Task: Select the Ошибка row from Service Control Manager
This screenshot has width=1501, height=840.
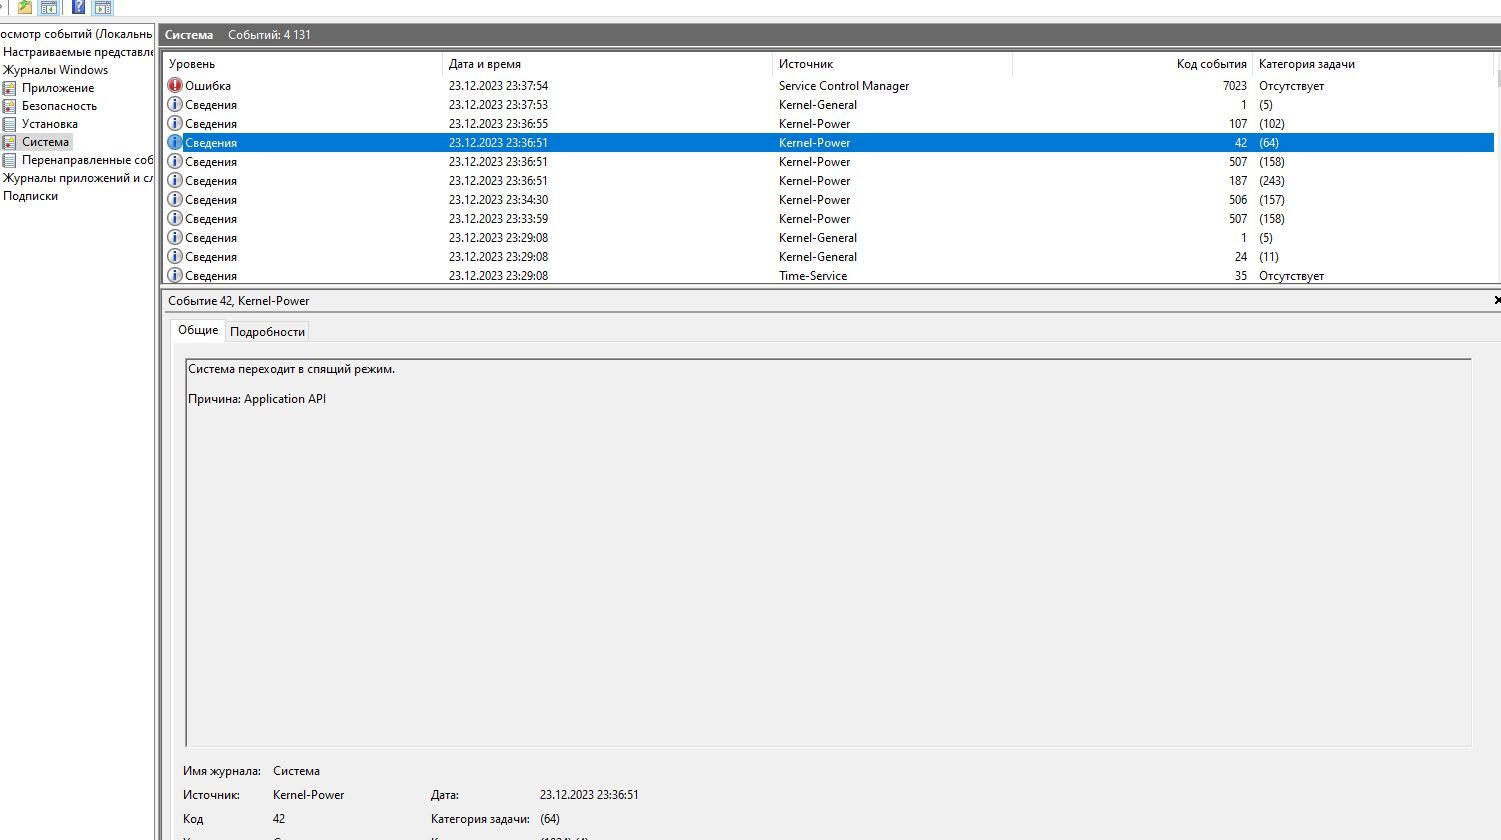Action: (828, 86)
